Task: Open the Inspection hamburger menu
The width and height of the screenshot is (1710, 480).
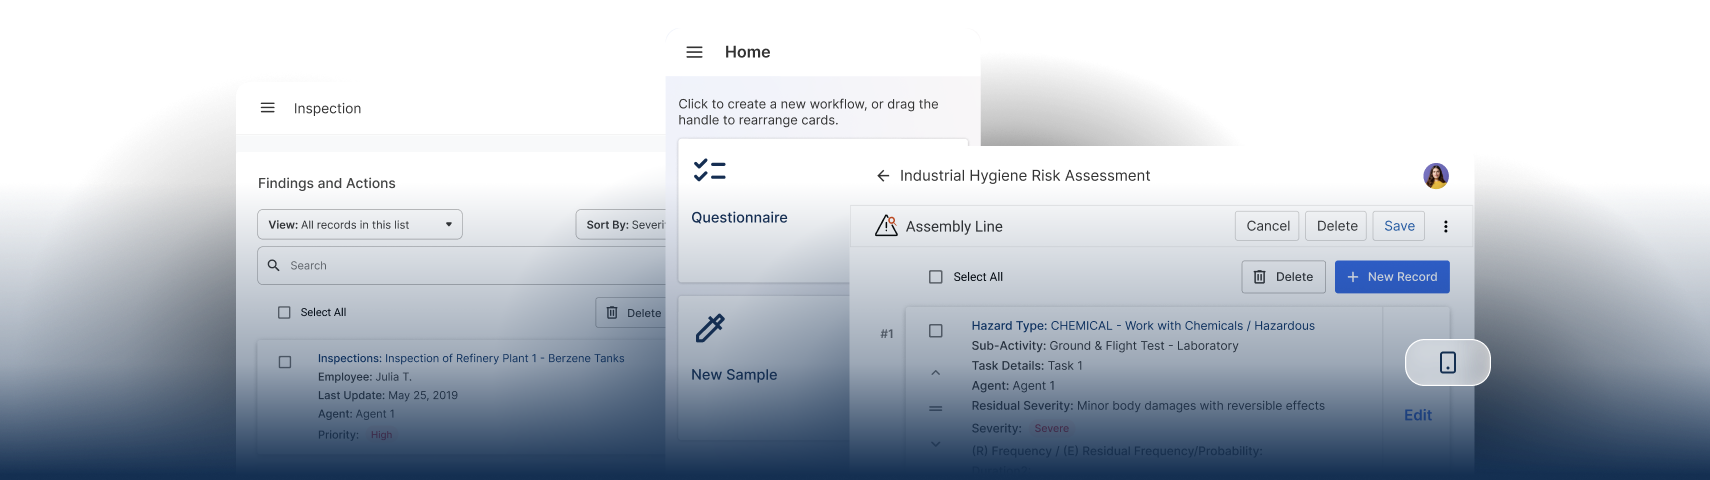Action: 267,108
